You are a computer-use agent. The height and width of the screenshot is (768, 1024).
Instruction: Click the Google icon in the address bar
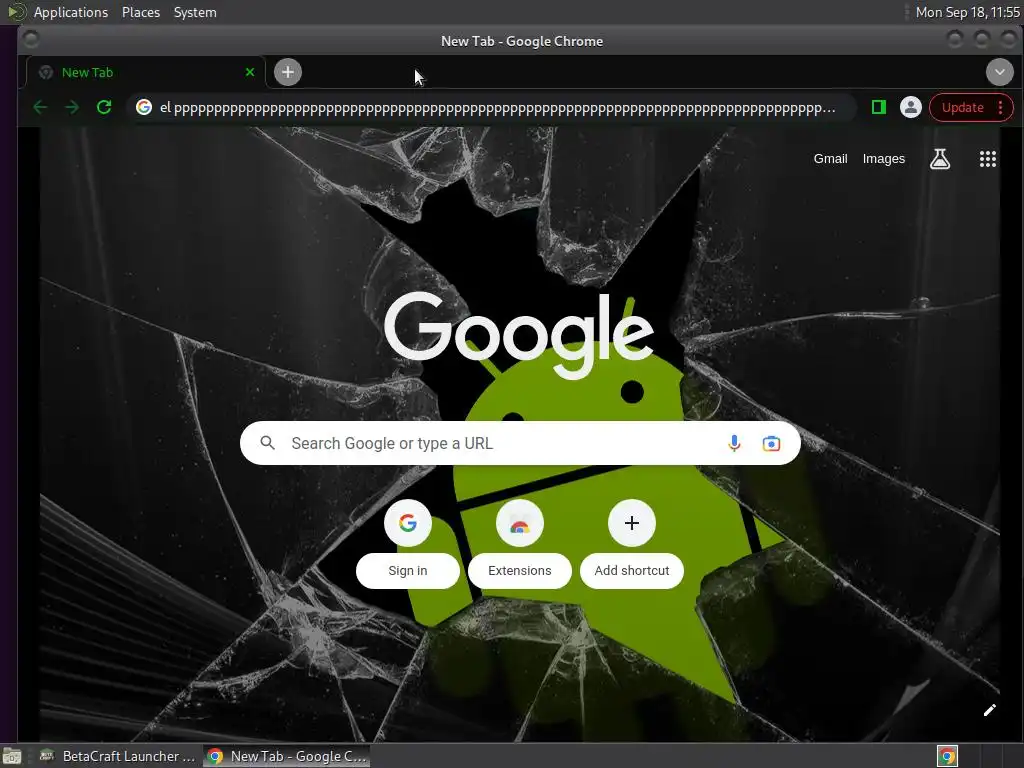[x=144, y=107]
